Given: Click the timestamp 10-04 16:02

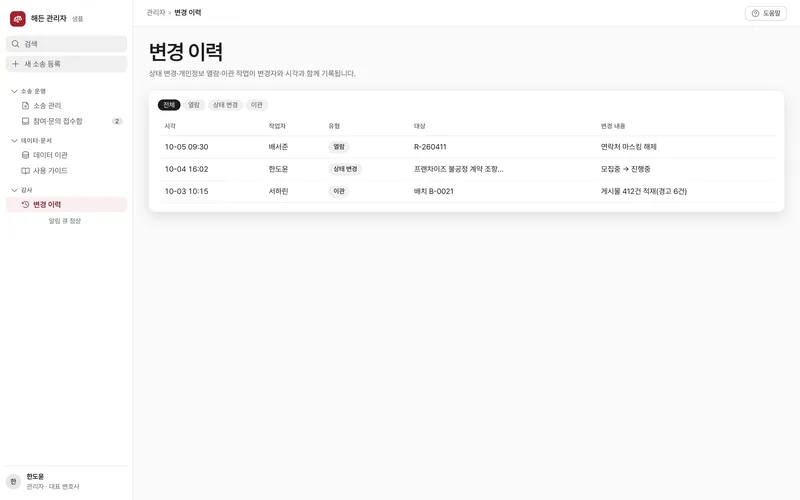Looking at the screenshot, I should 186,169.
